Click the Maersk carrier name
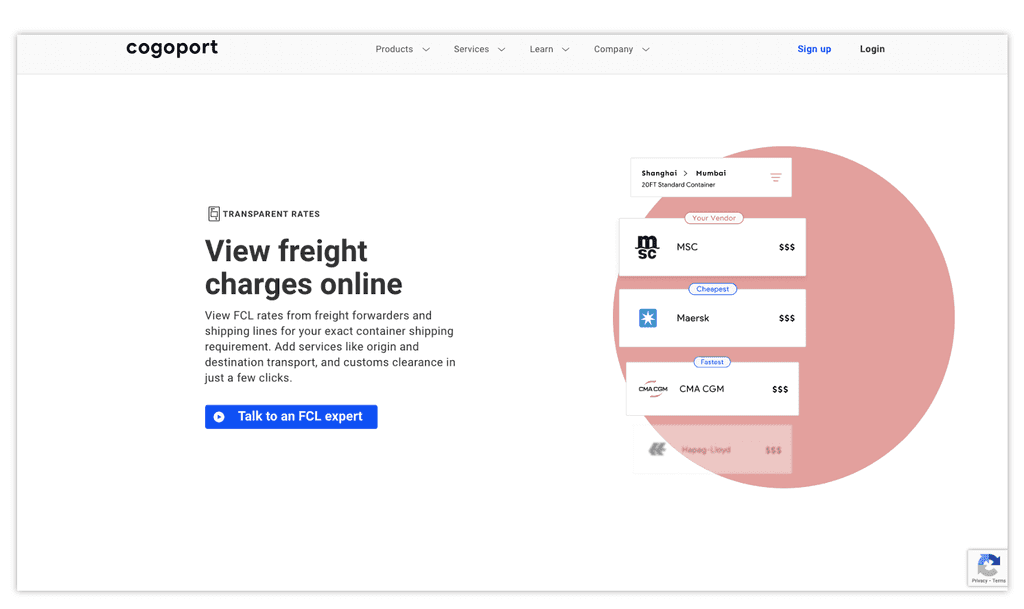The height and width of the screenshot is (609, 1024). 693,318
